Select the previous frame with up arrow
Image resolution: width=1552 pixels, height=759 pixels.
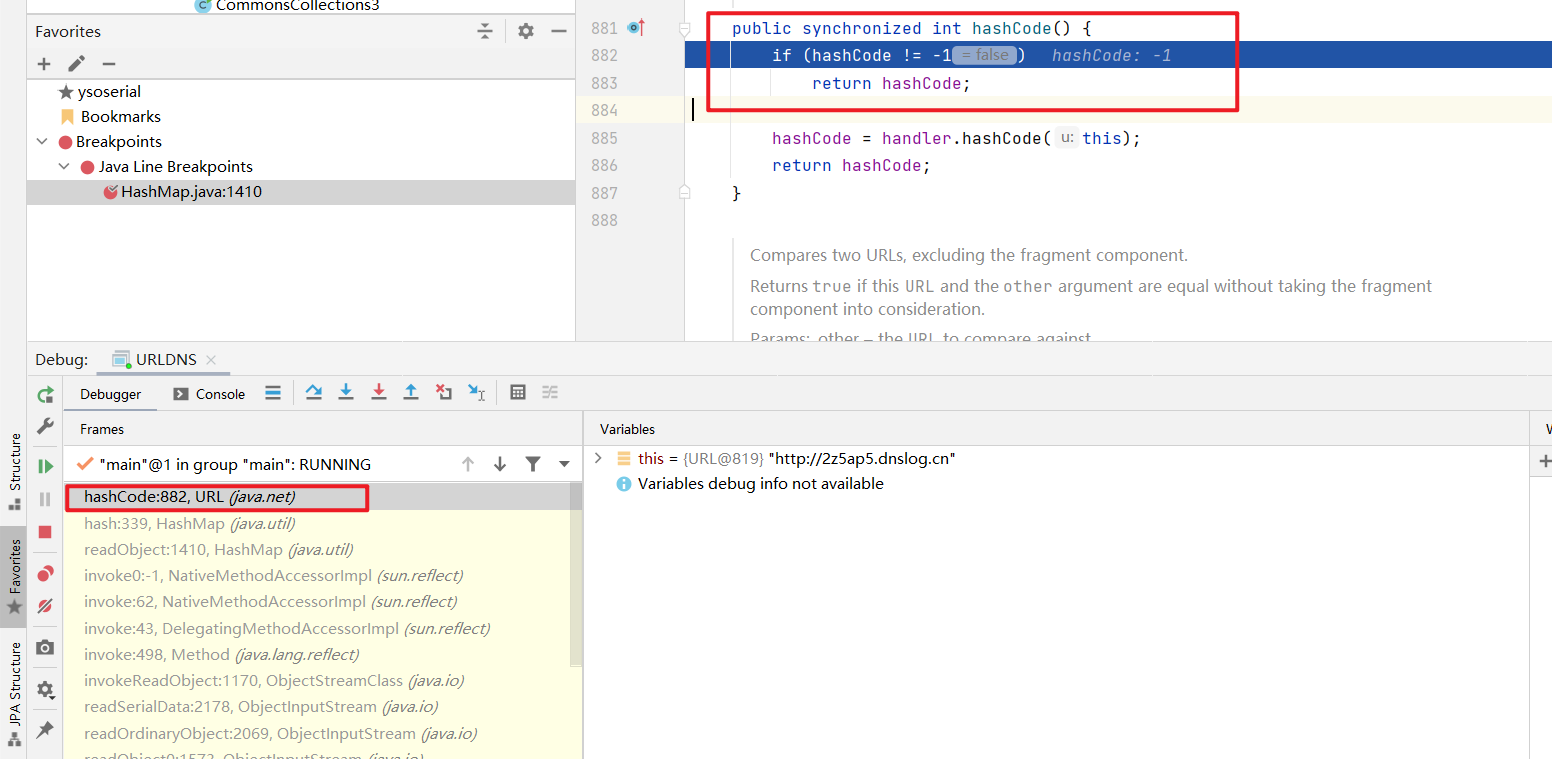coord(468,464)
